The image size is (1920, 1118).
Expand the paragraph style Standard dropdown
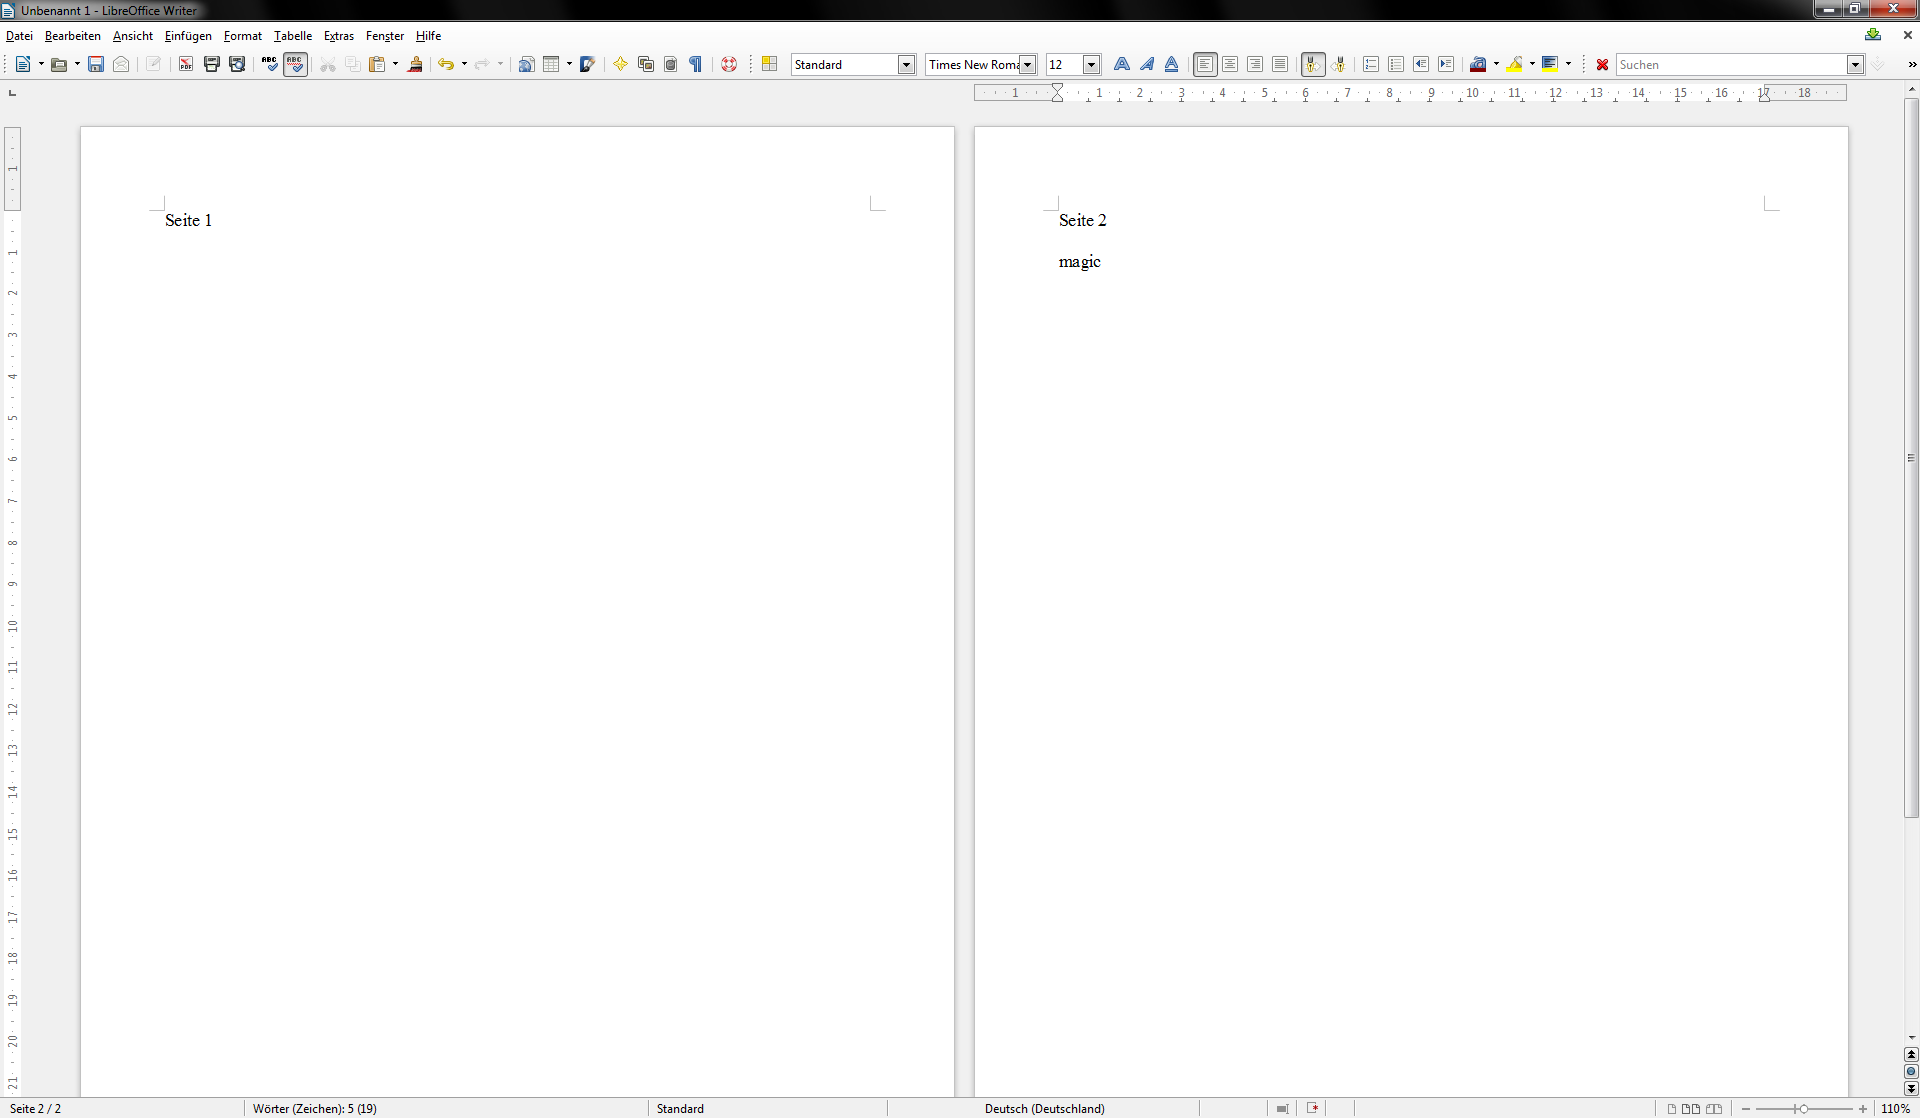point(906,64)
